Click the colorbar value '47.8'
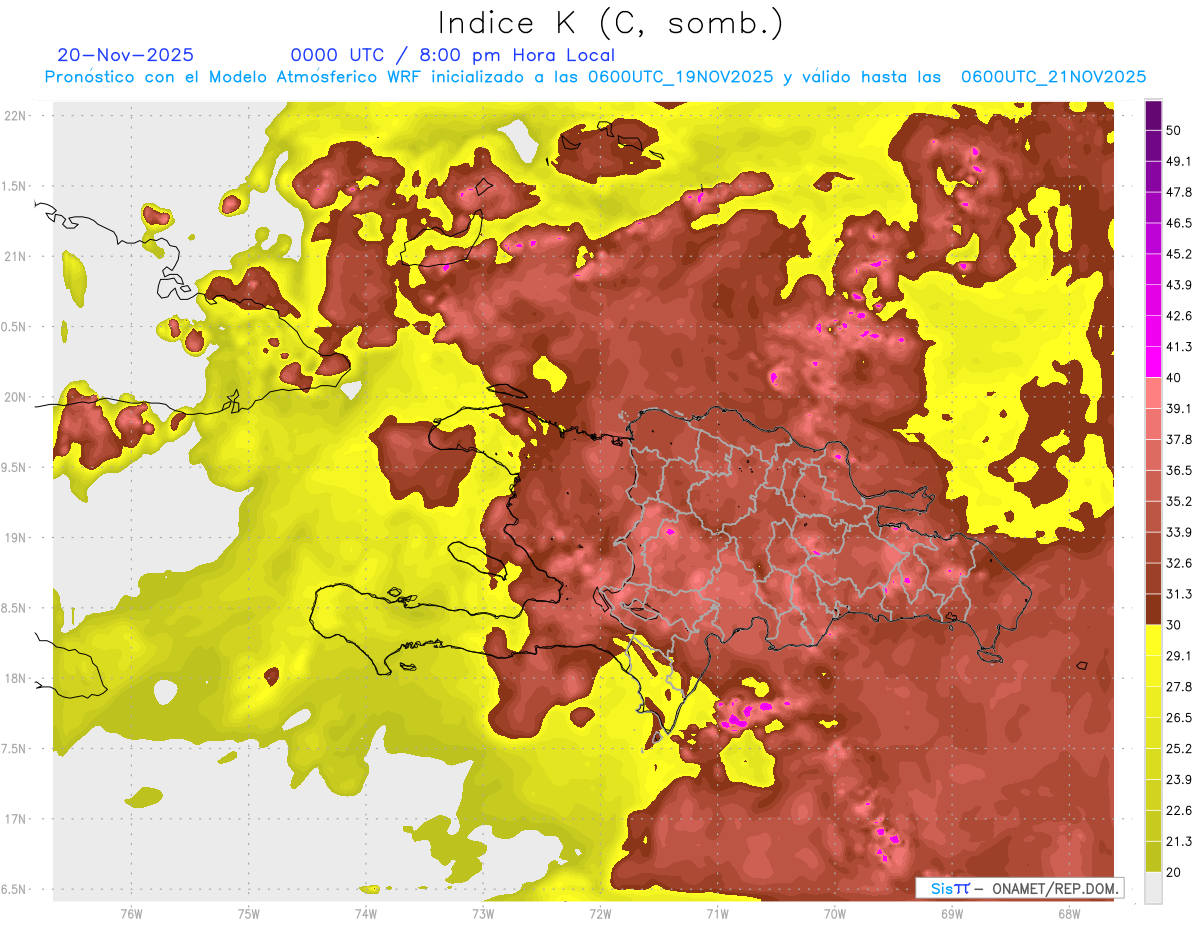 pos(1178,192)
